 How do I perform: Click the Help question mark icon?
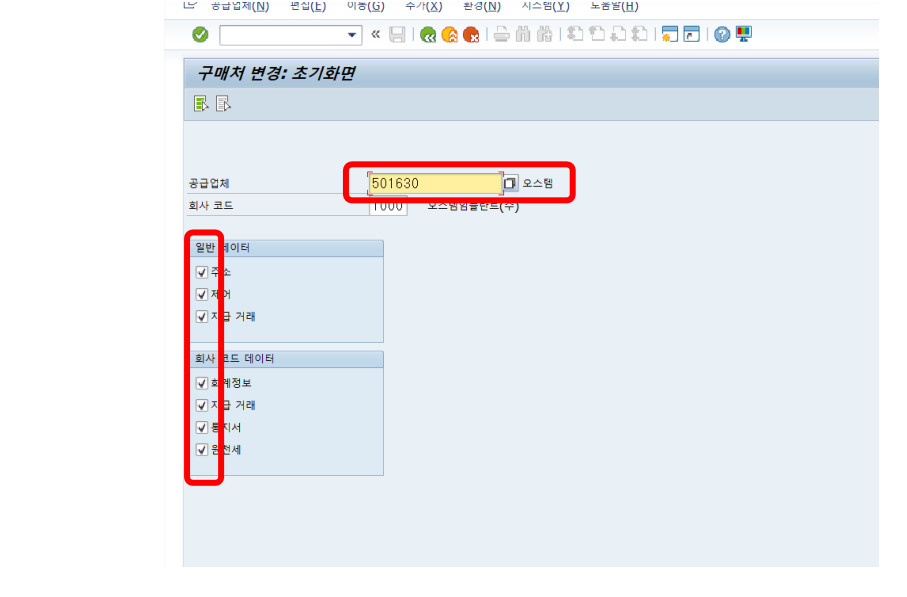tap(722, 35)
